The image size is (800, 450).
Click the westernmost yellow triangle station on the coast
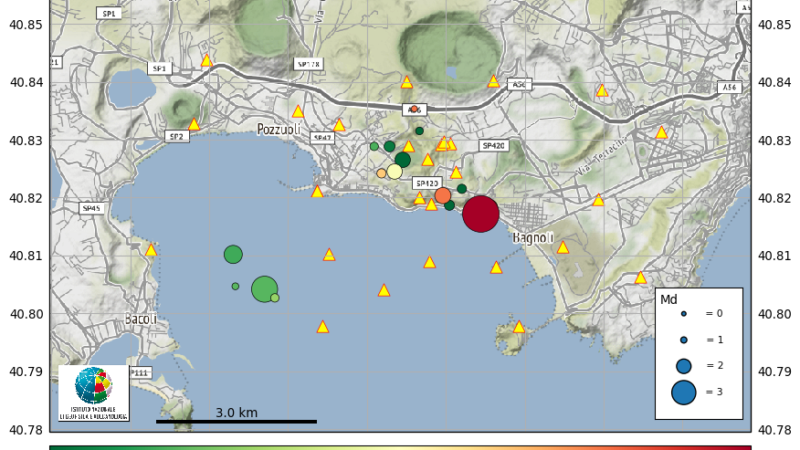[x=151, y=250]
